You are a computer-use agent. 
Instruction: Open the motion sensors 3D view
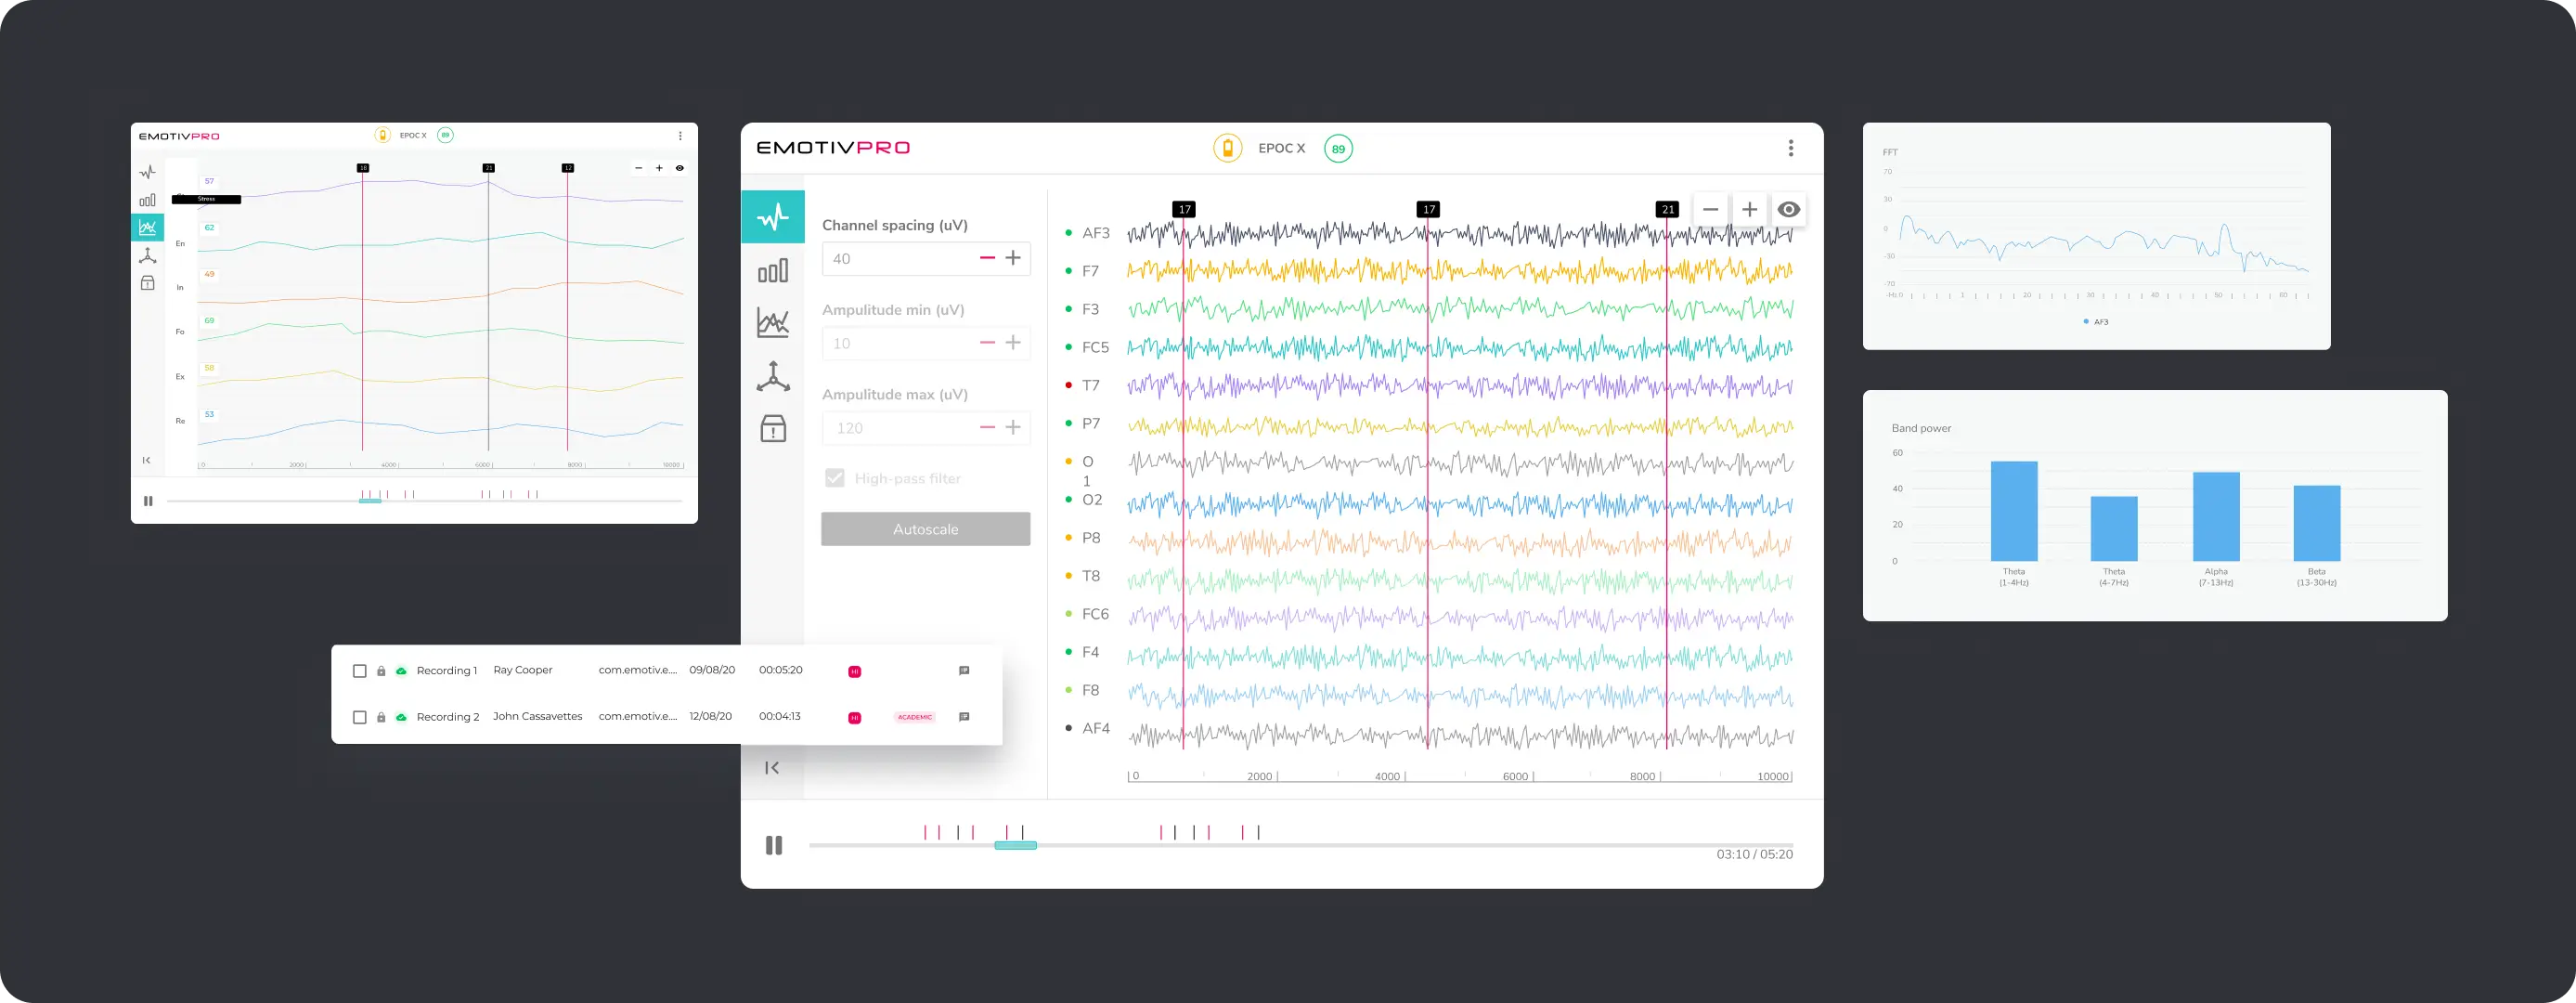tap(773, 377)
